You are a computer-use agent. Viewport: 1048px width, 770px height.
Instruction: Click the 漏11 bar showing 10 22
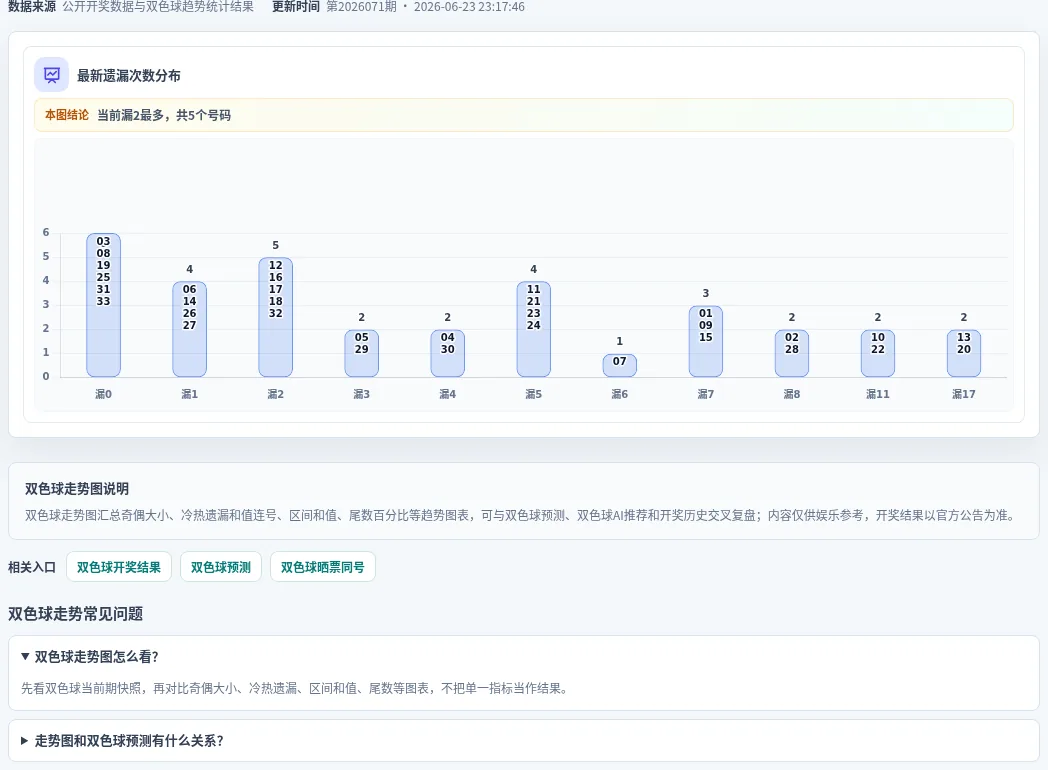(878, 353)
